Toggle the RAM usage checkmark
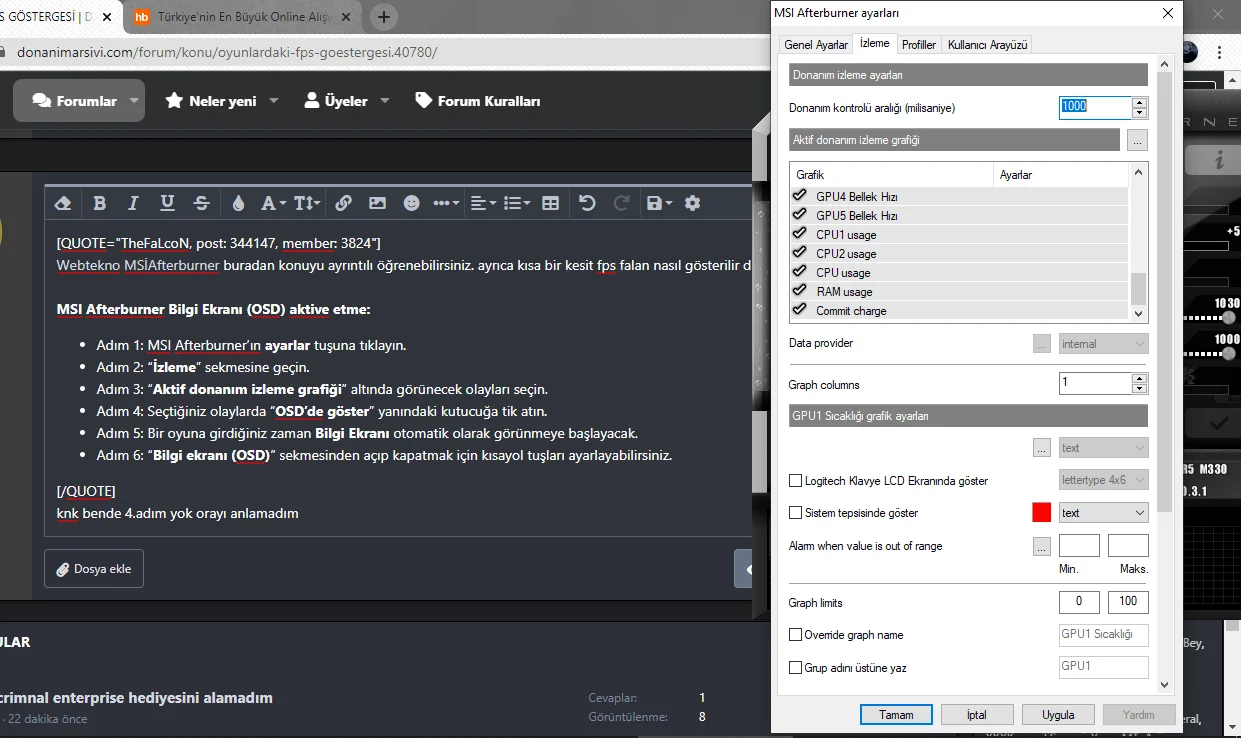 [799, 291]
